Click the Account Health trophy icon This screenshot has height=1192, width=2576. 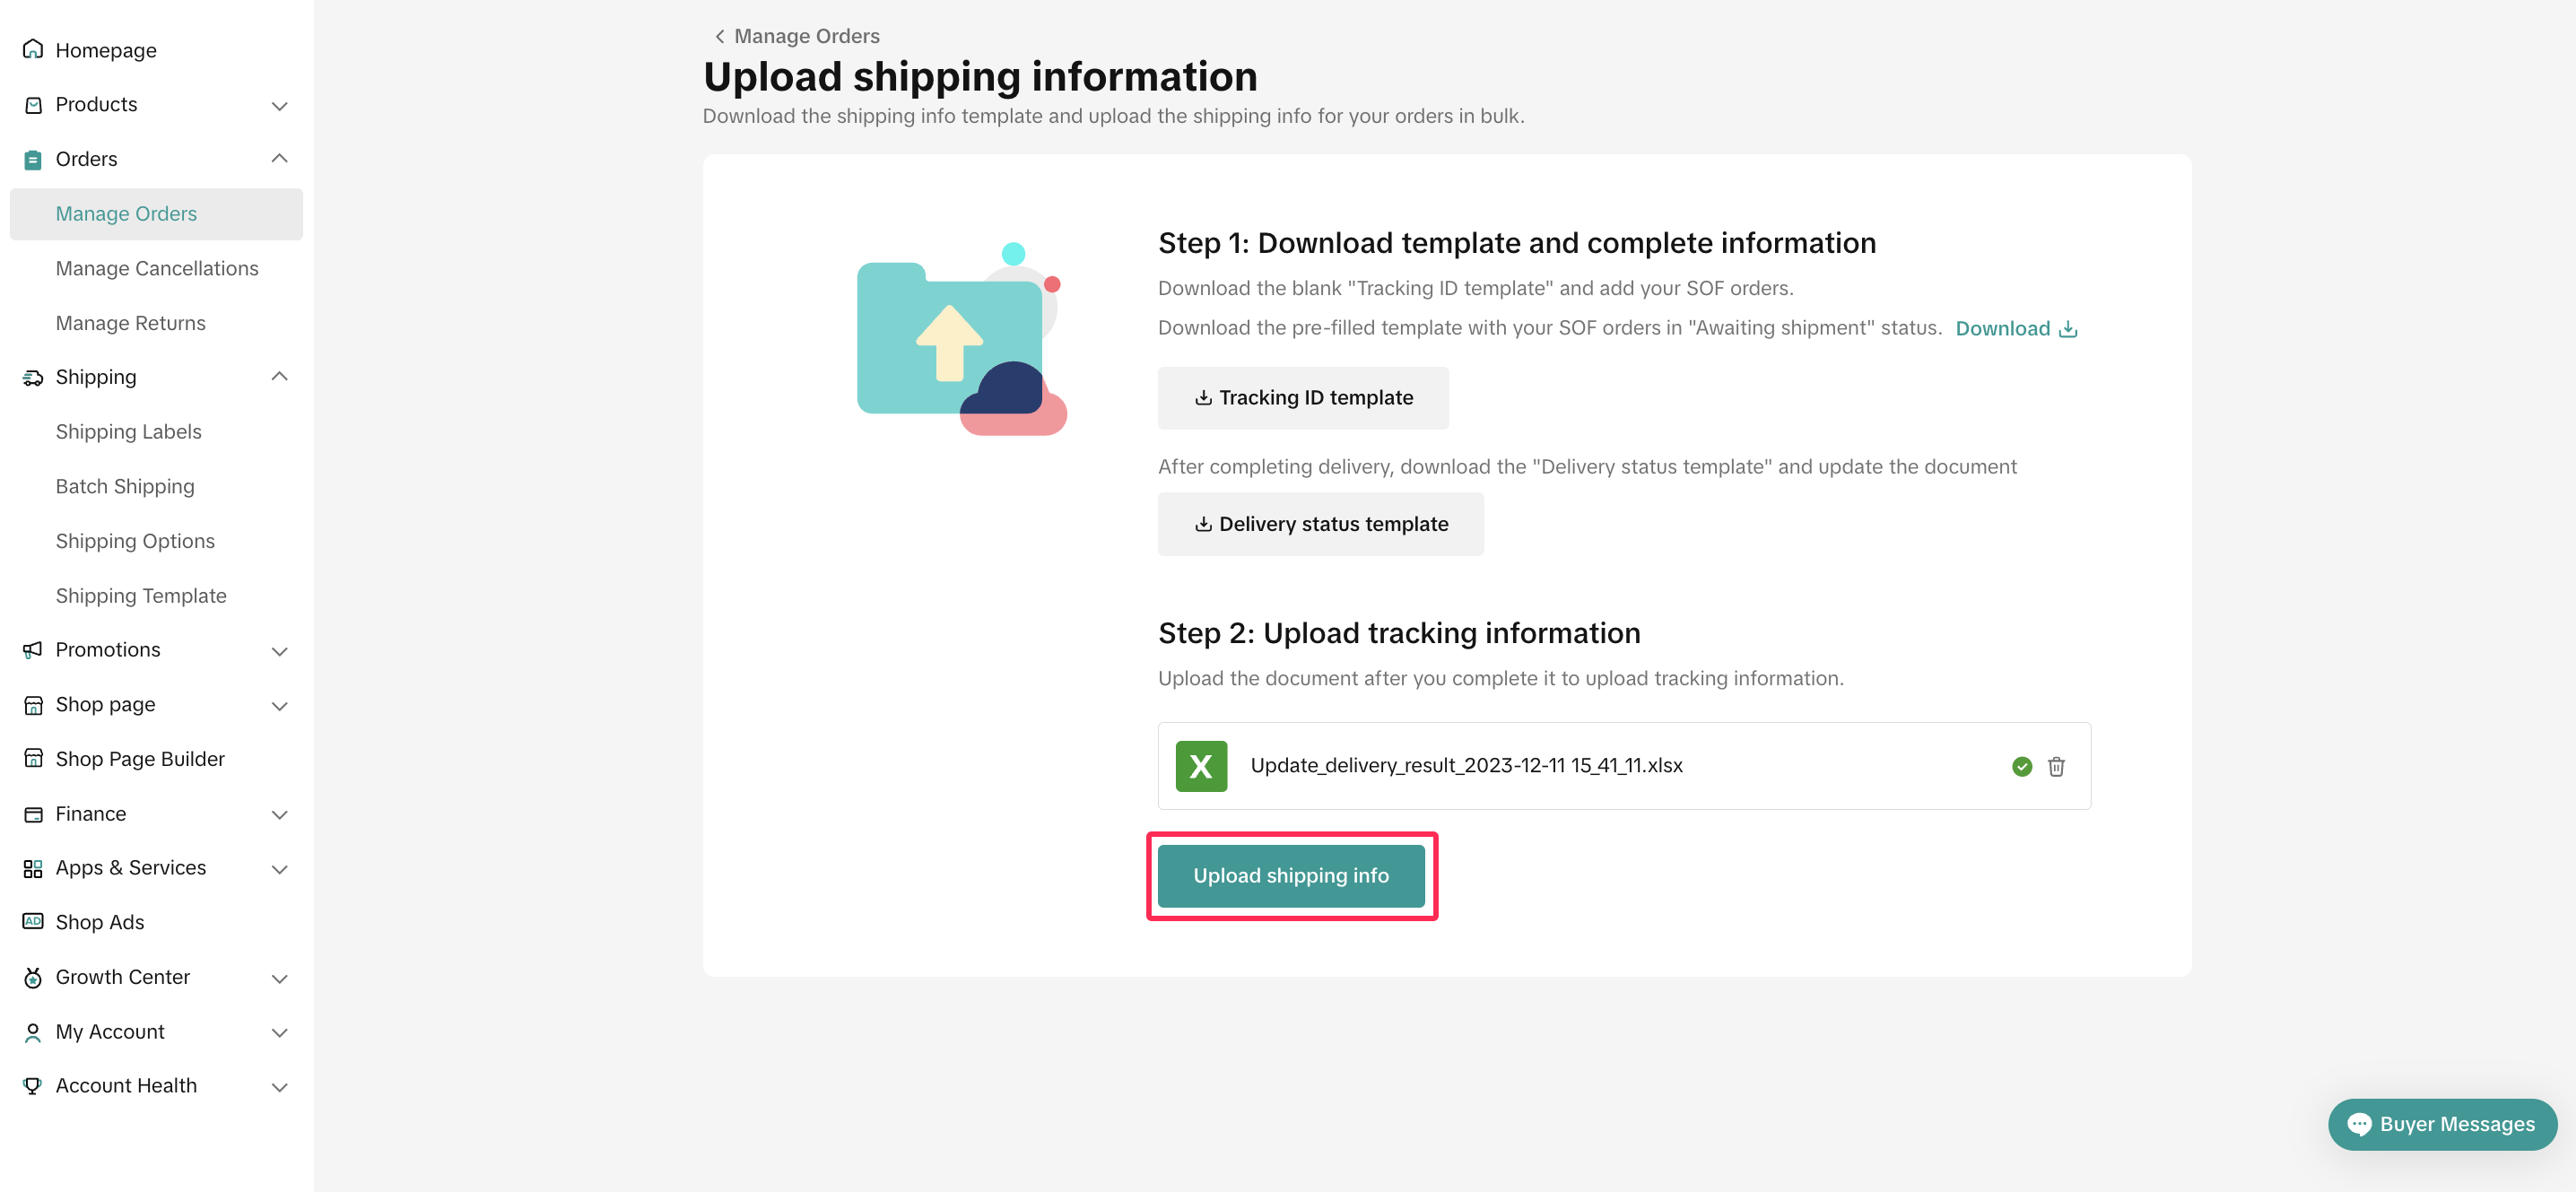(33, 1086)
